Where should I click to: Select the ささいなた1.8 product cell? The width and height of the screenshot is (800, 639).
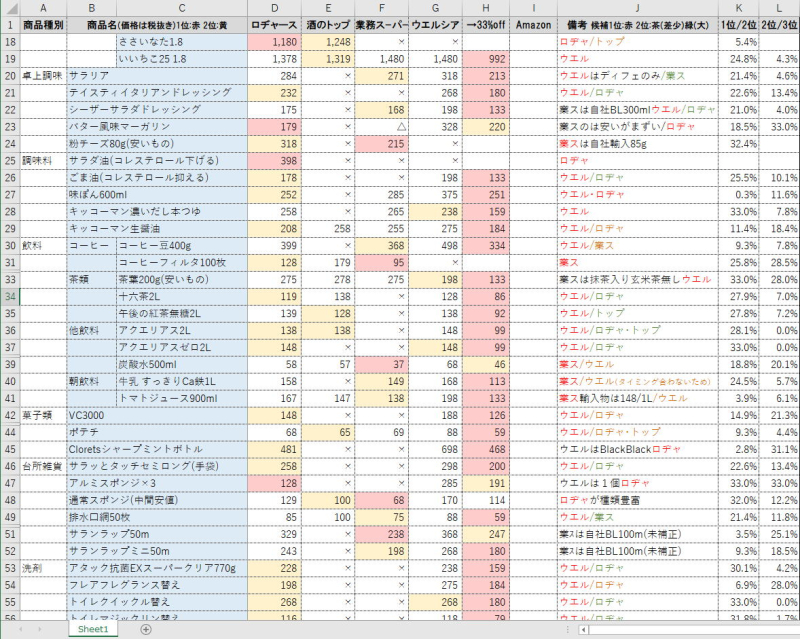[182, 42]
